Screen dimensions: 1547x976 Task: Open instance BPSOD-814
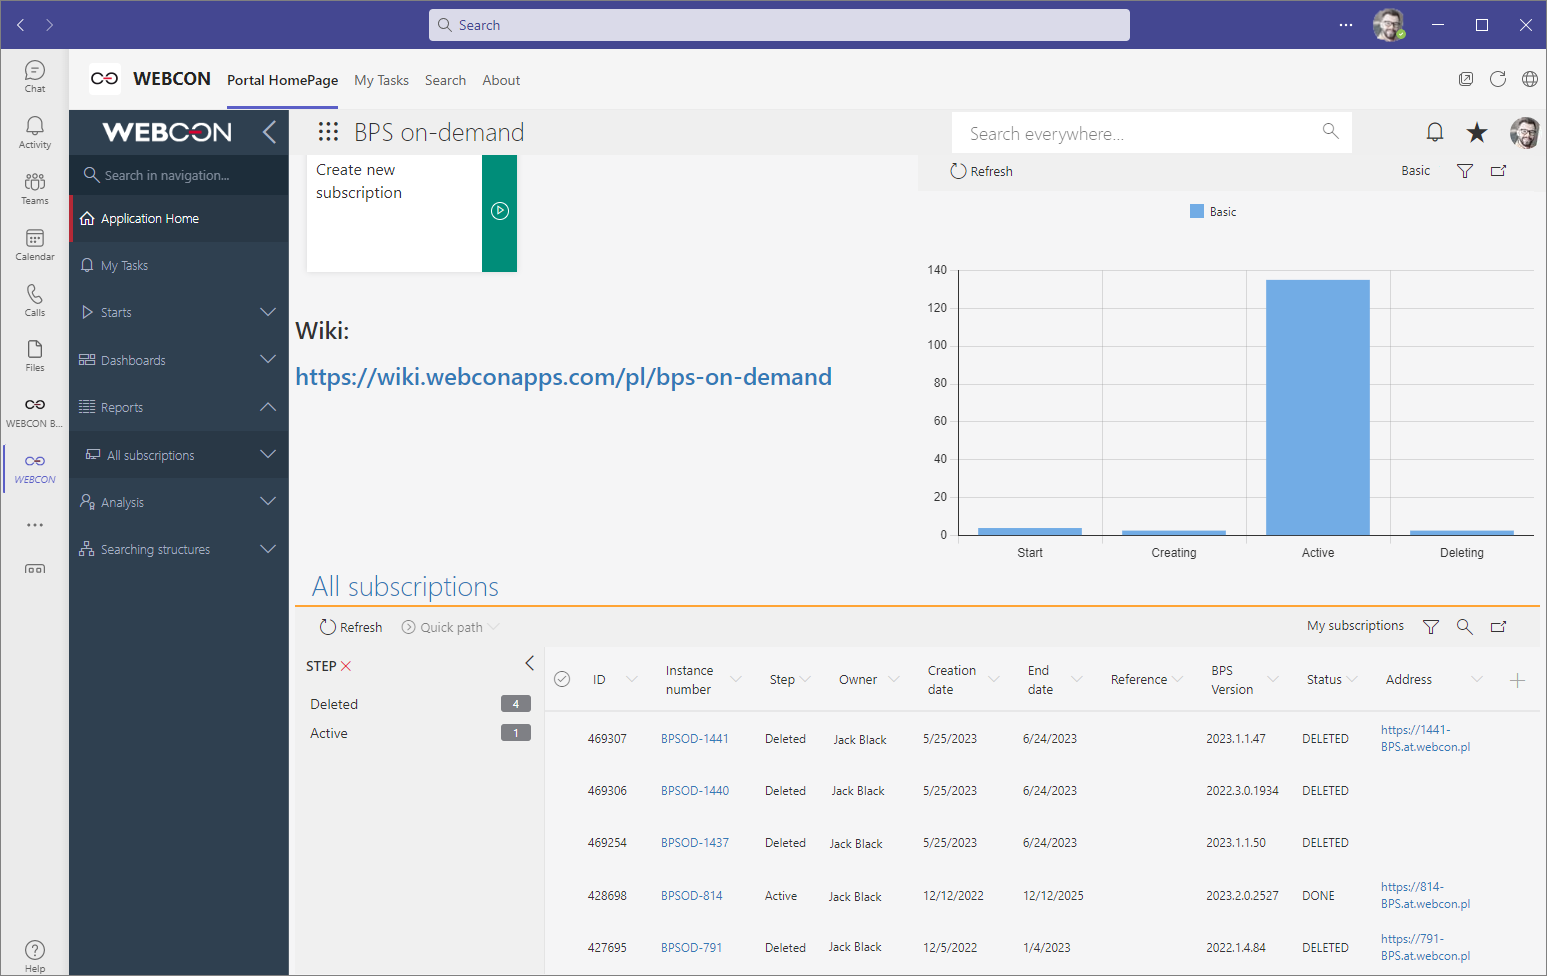tap(692, 896)
